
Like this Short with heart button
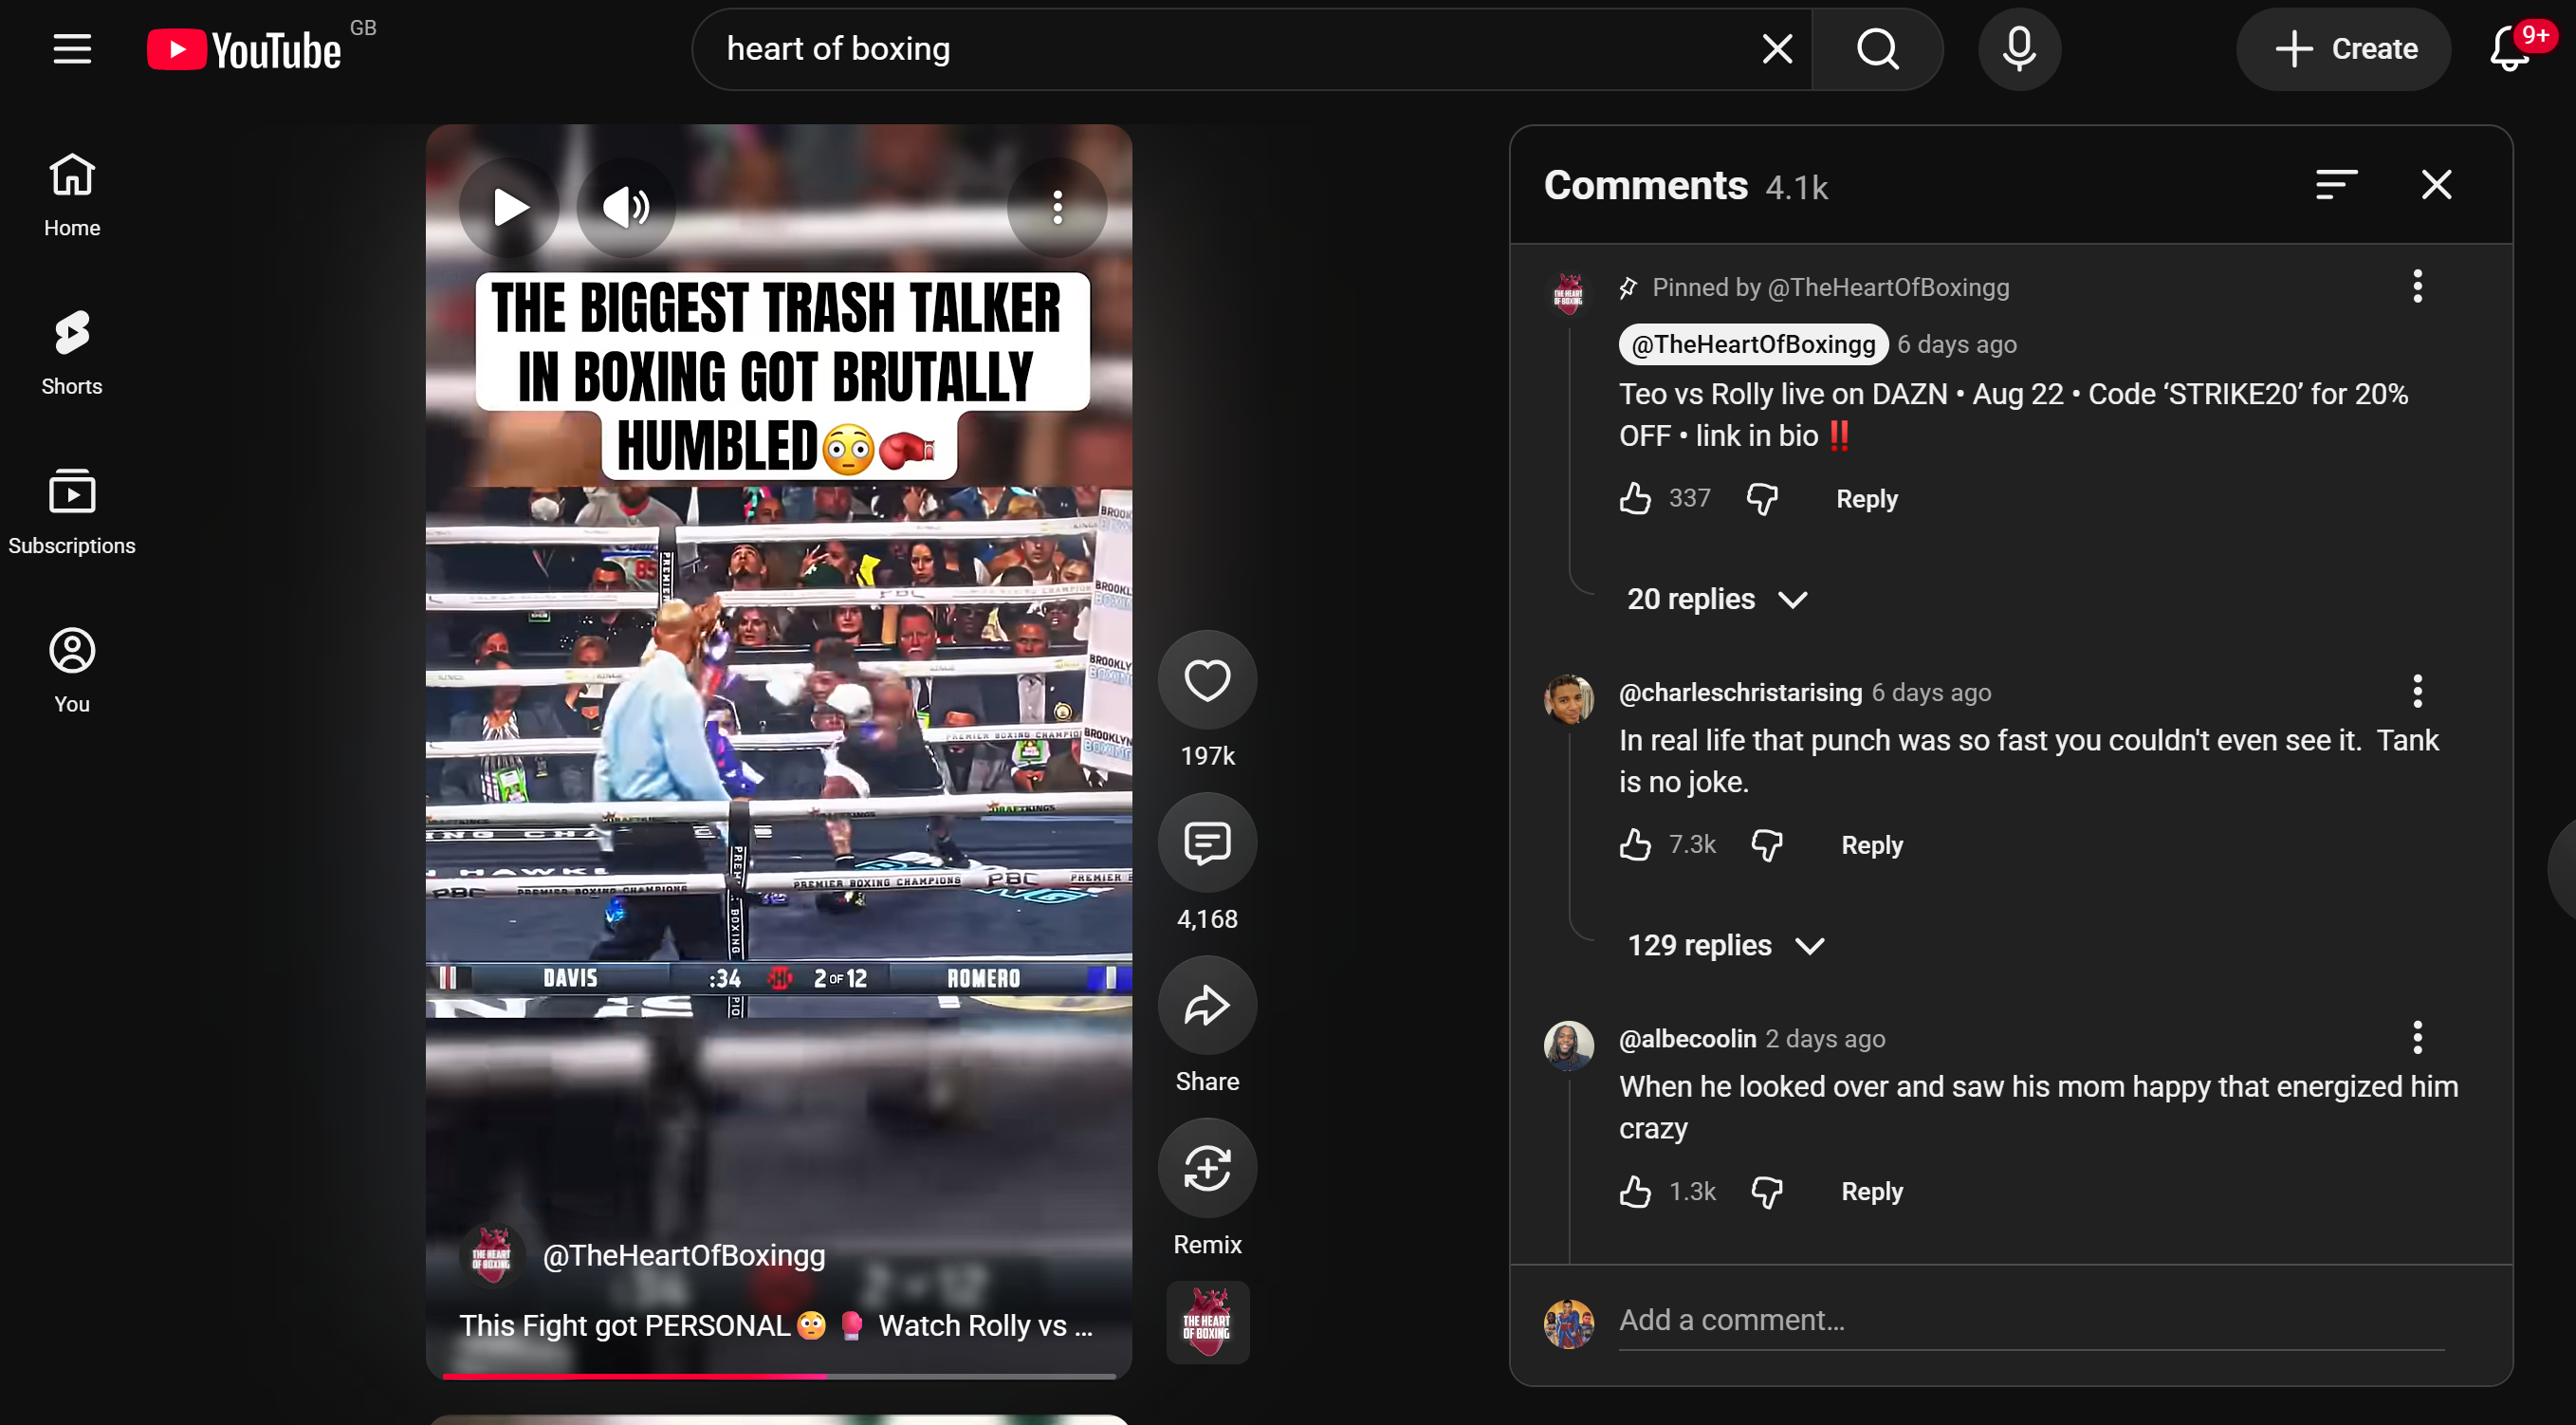(x=1207, y=680)
